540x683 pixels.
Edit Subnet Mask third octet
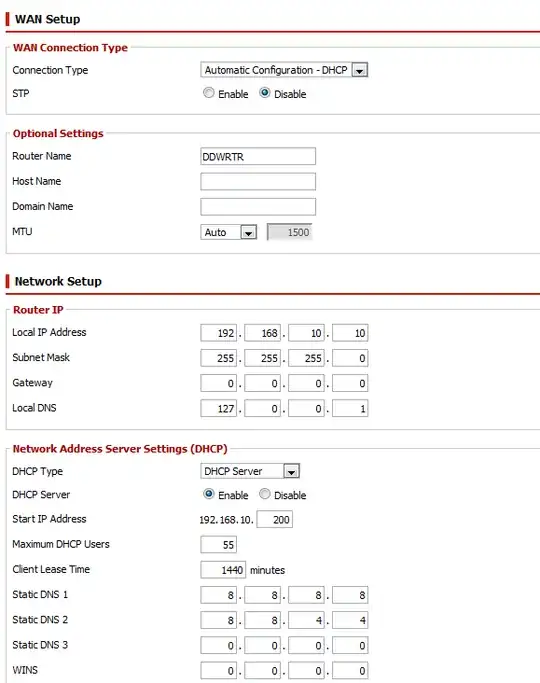tap(306, 358)
